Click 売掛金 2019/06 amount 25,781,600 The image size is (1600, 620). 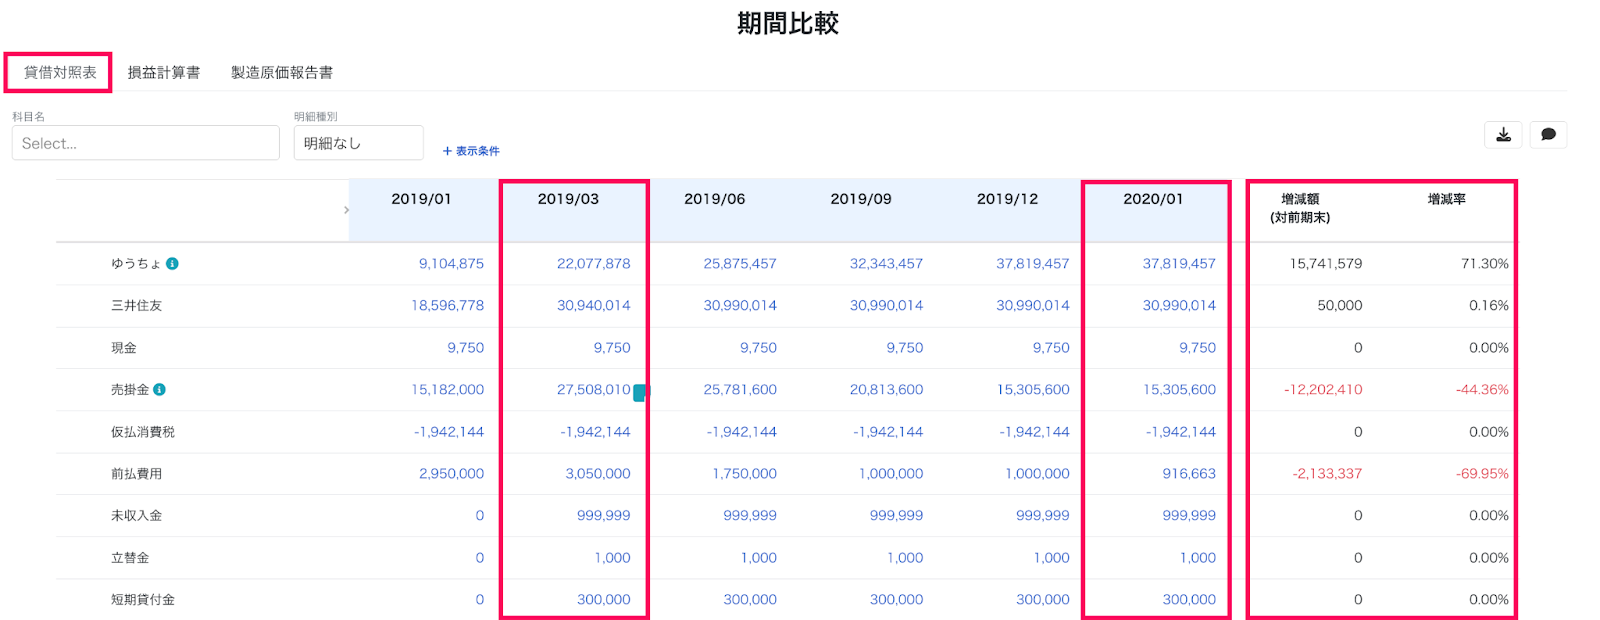(740, 390)
